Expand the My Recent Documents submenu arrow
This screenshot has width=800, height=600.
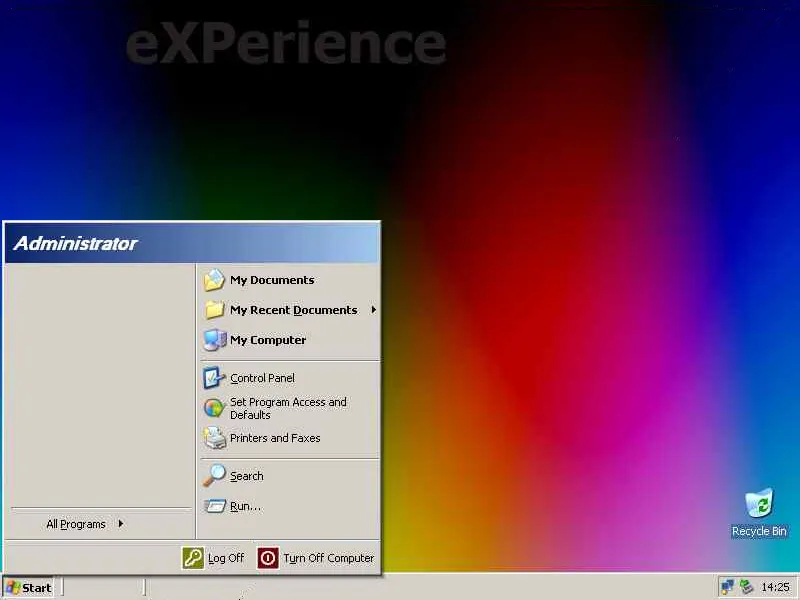(373, 310)
